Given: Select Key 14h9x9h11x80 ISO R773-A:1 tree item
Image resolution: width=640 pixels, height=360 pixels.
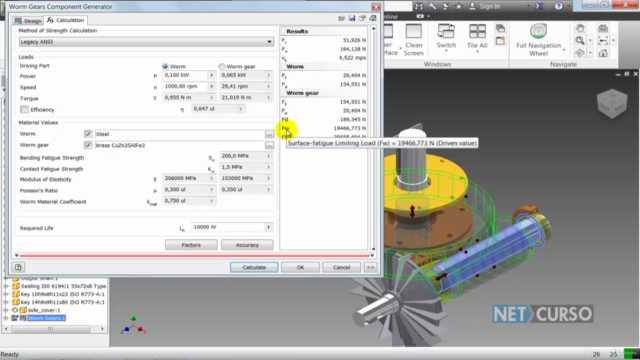Looking at the screenshot, I should [x=62, y=302].
